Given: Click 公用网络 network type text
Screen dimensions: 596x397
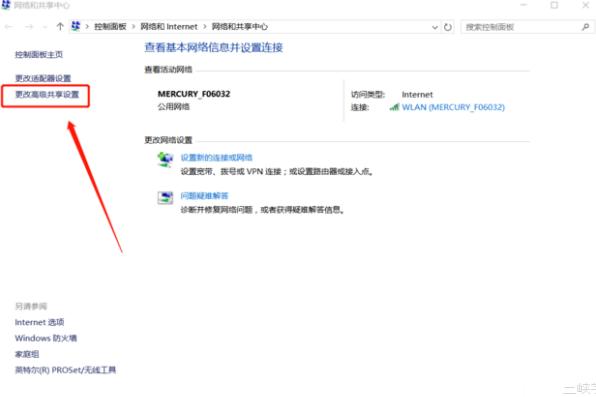Looking at the screenshot, I should [x=173, y=107].
